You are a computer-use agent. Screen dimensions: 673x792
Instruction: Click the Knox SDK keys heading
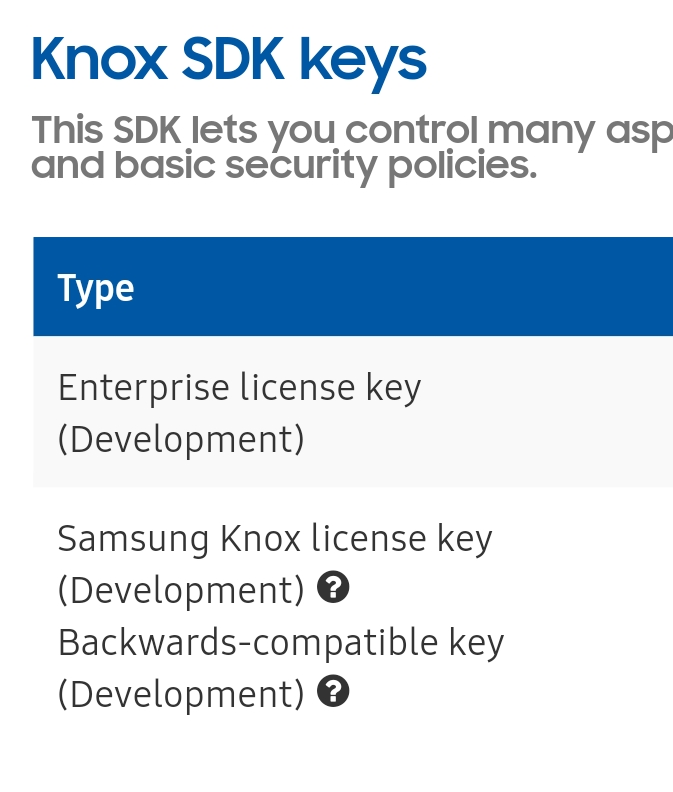click(x=229, y=62)
